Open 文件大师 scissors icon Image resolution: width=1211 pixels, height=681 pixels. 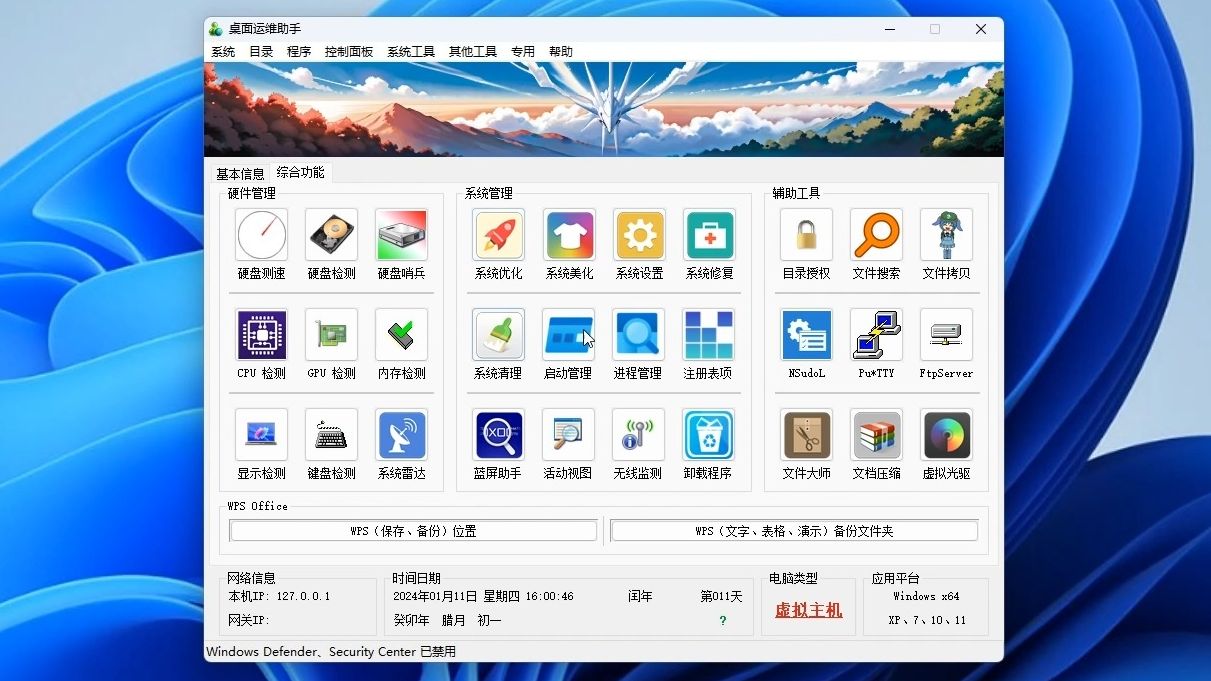(807, 435)
